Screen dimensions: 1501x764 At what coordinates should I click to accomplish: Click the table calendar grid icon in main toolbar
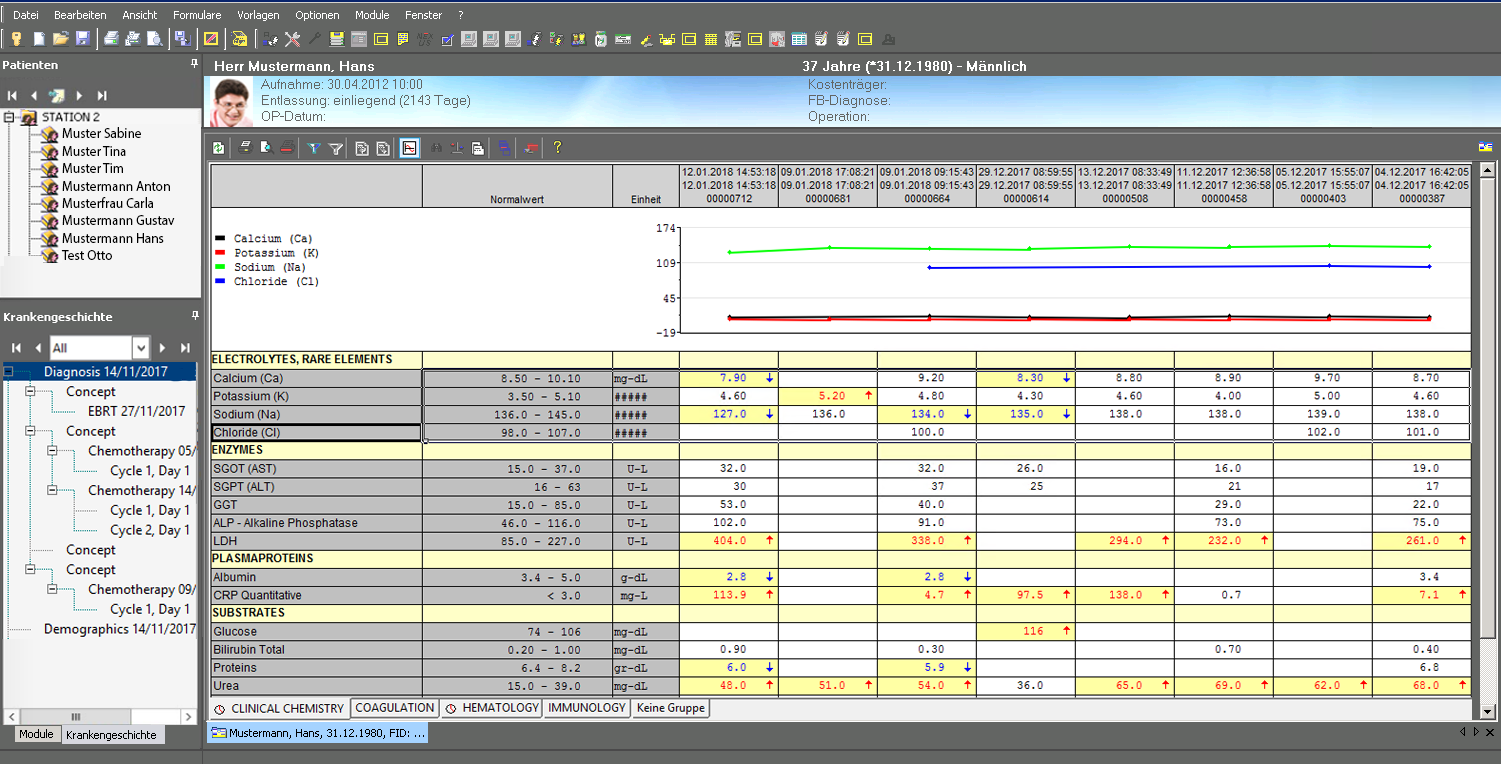coord(799,39)
